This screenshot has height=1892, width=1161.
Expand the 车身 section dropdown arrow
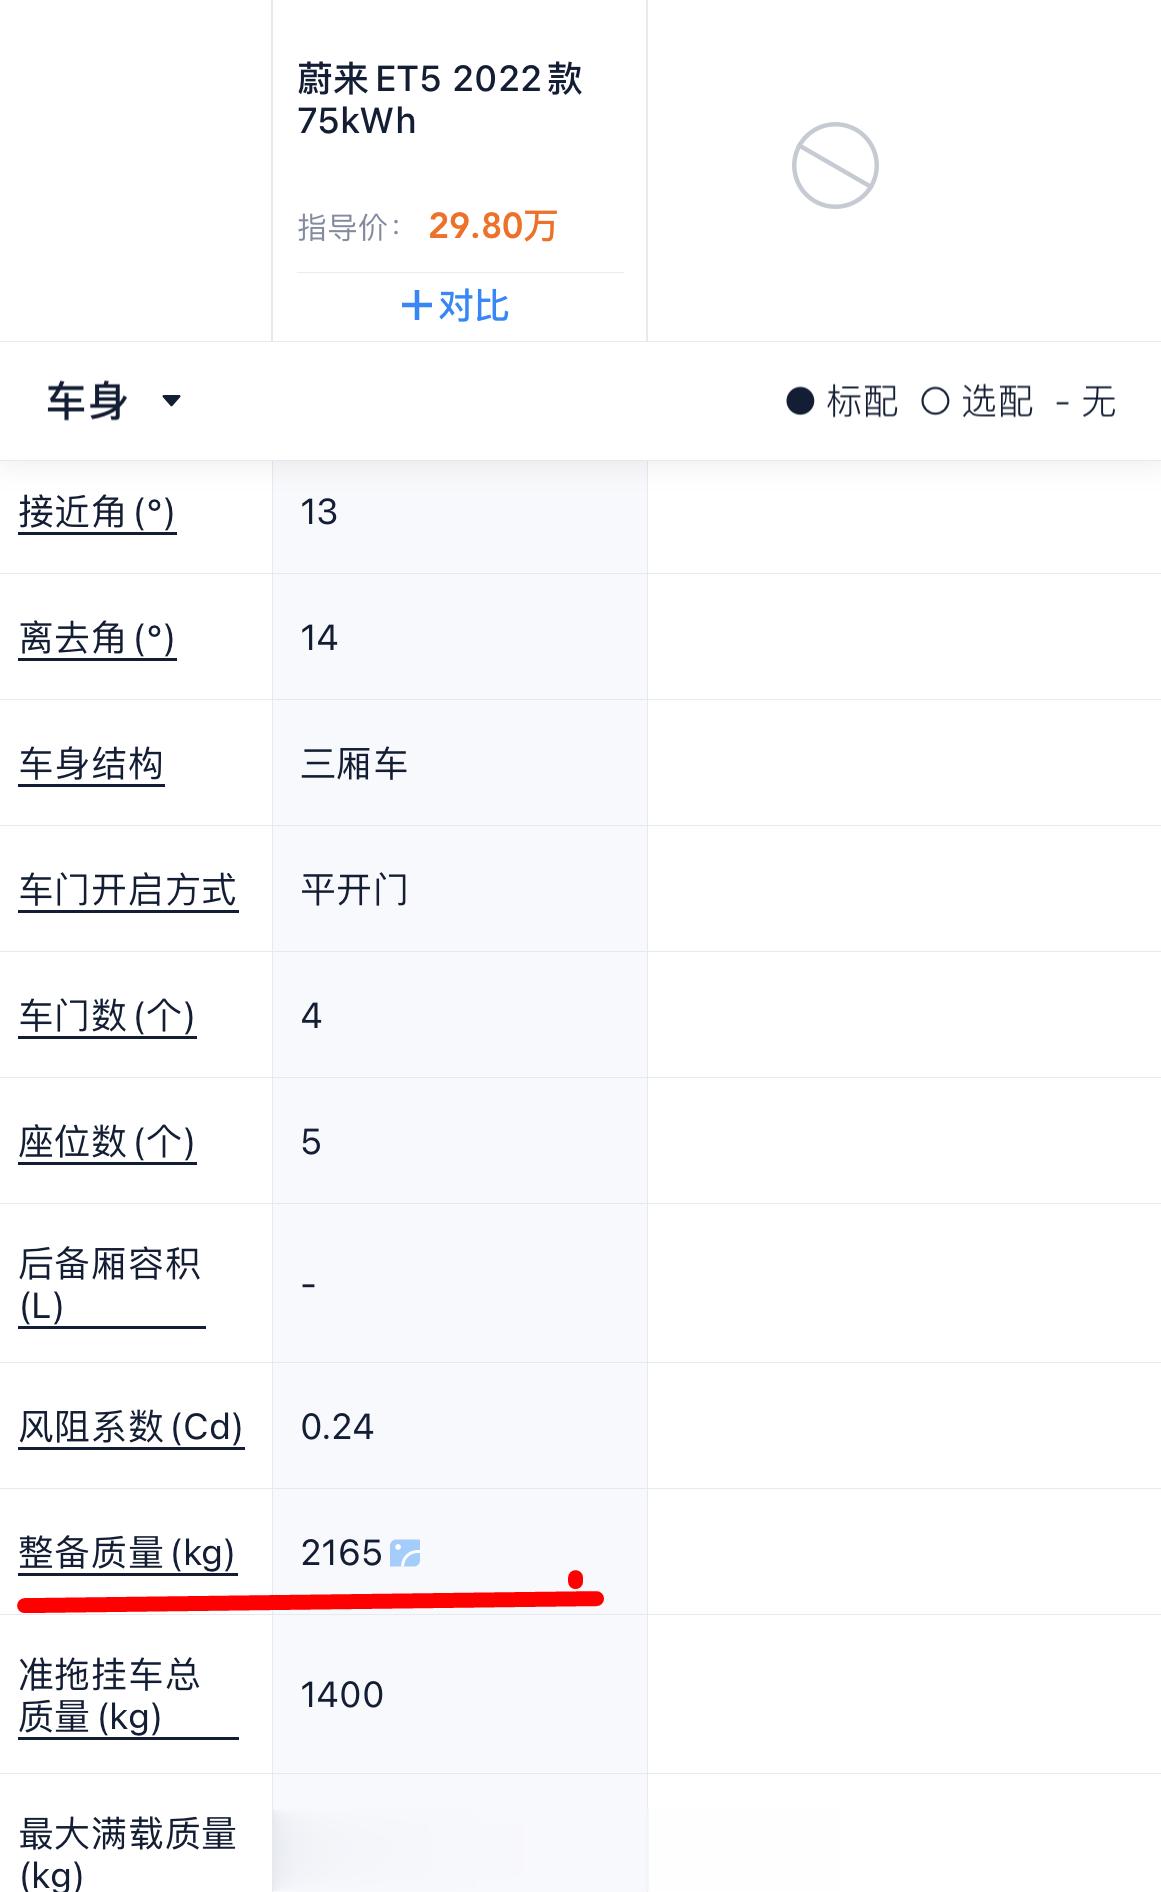click(x=171, y=401)
